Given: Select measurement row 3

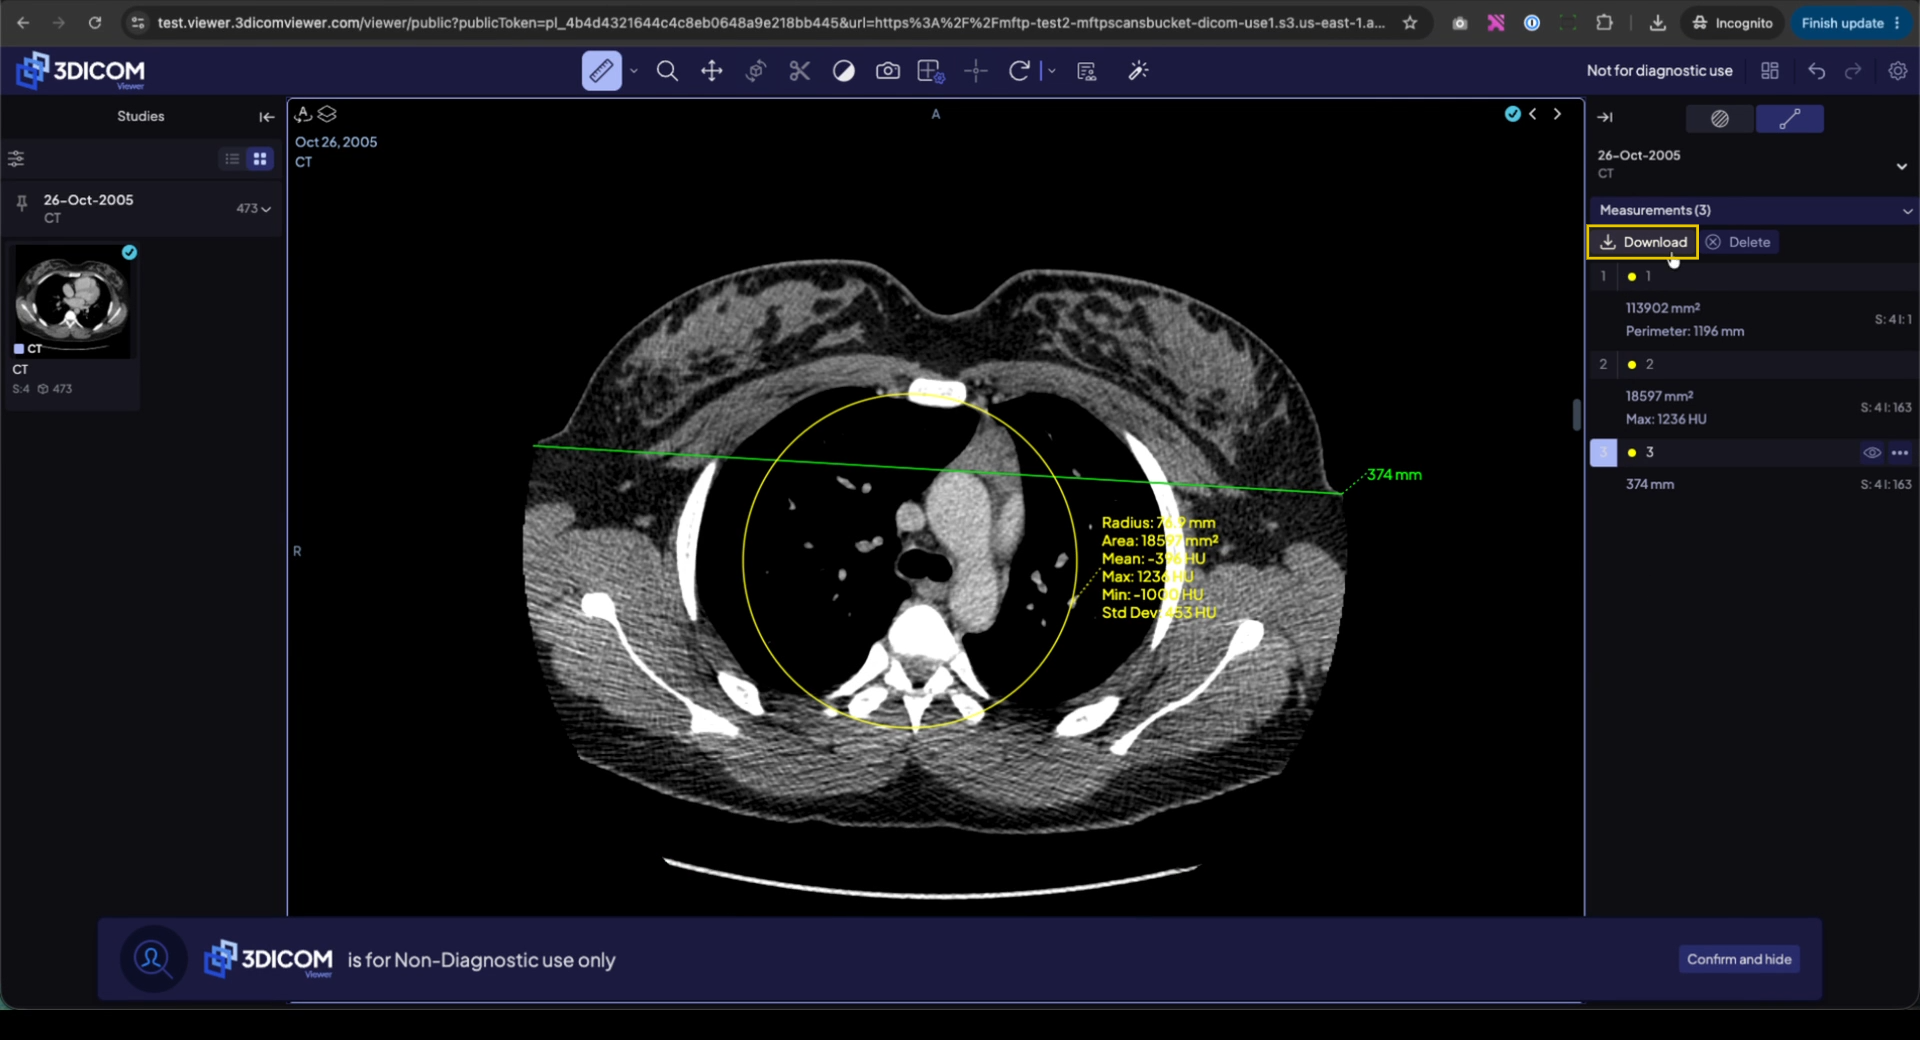Looking at the screenshot, I should 1753,452.
